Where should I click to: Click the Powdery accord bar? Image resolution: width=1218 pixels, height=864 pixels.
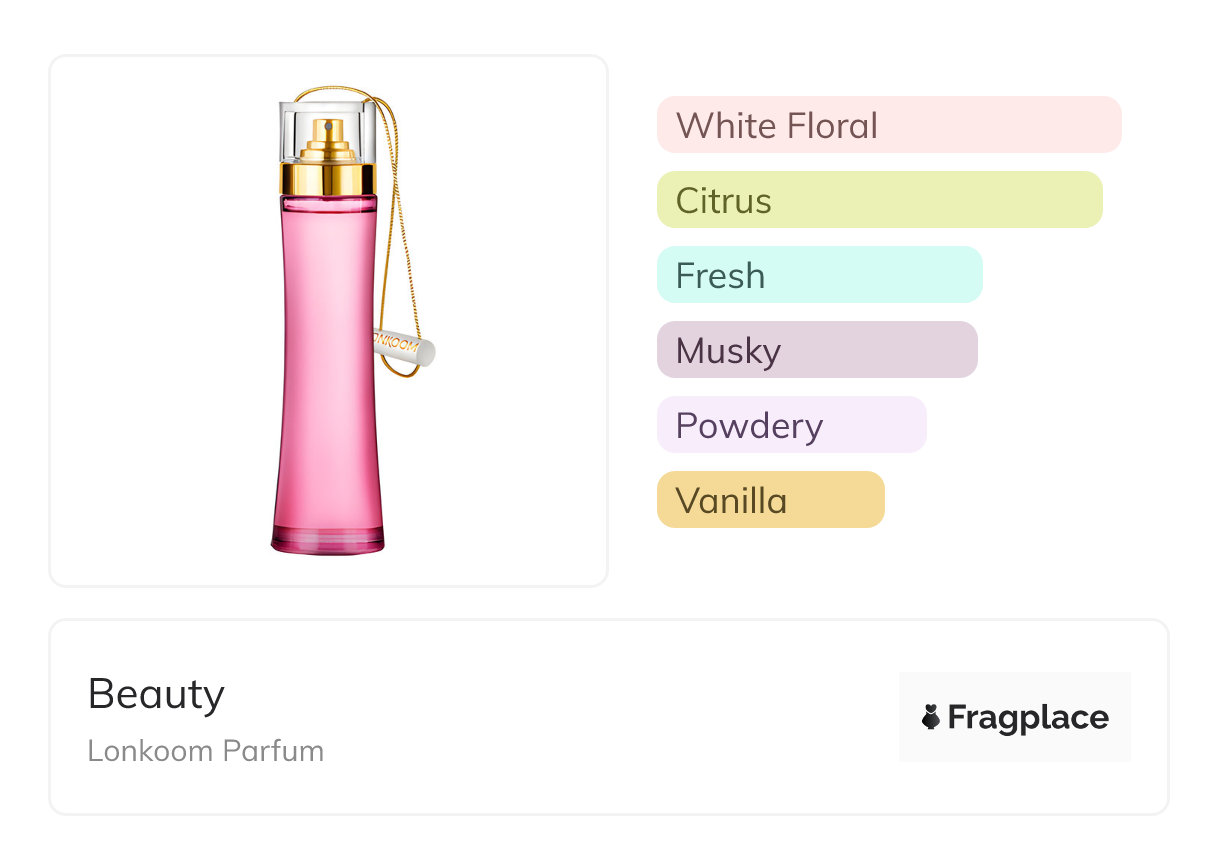coord(791,425)
